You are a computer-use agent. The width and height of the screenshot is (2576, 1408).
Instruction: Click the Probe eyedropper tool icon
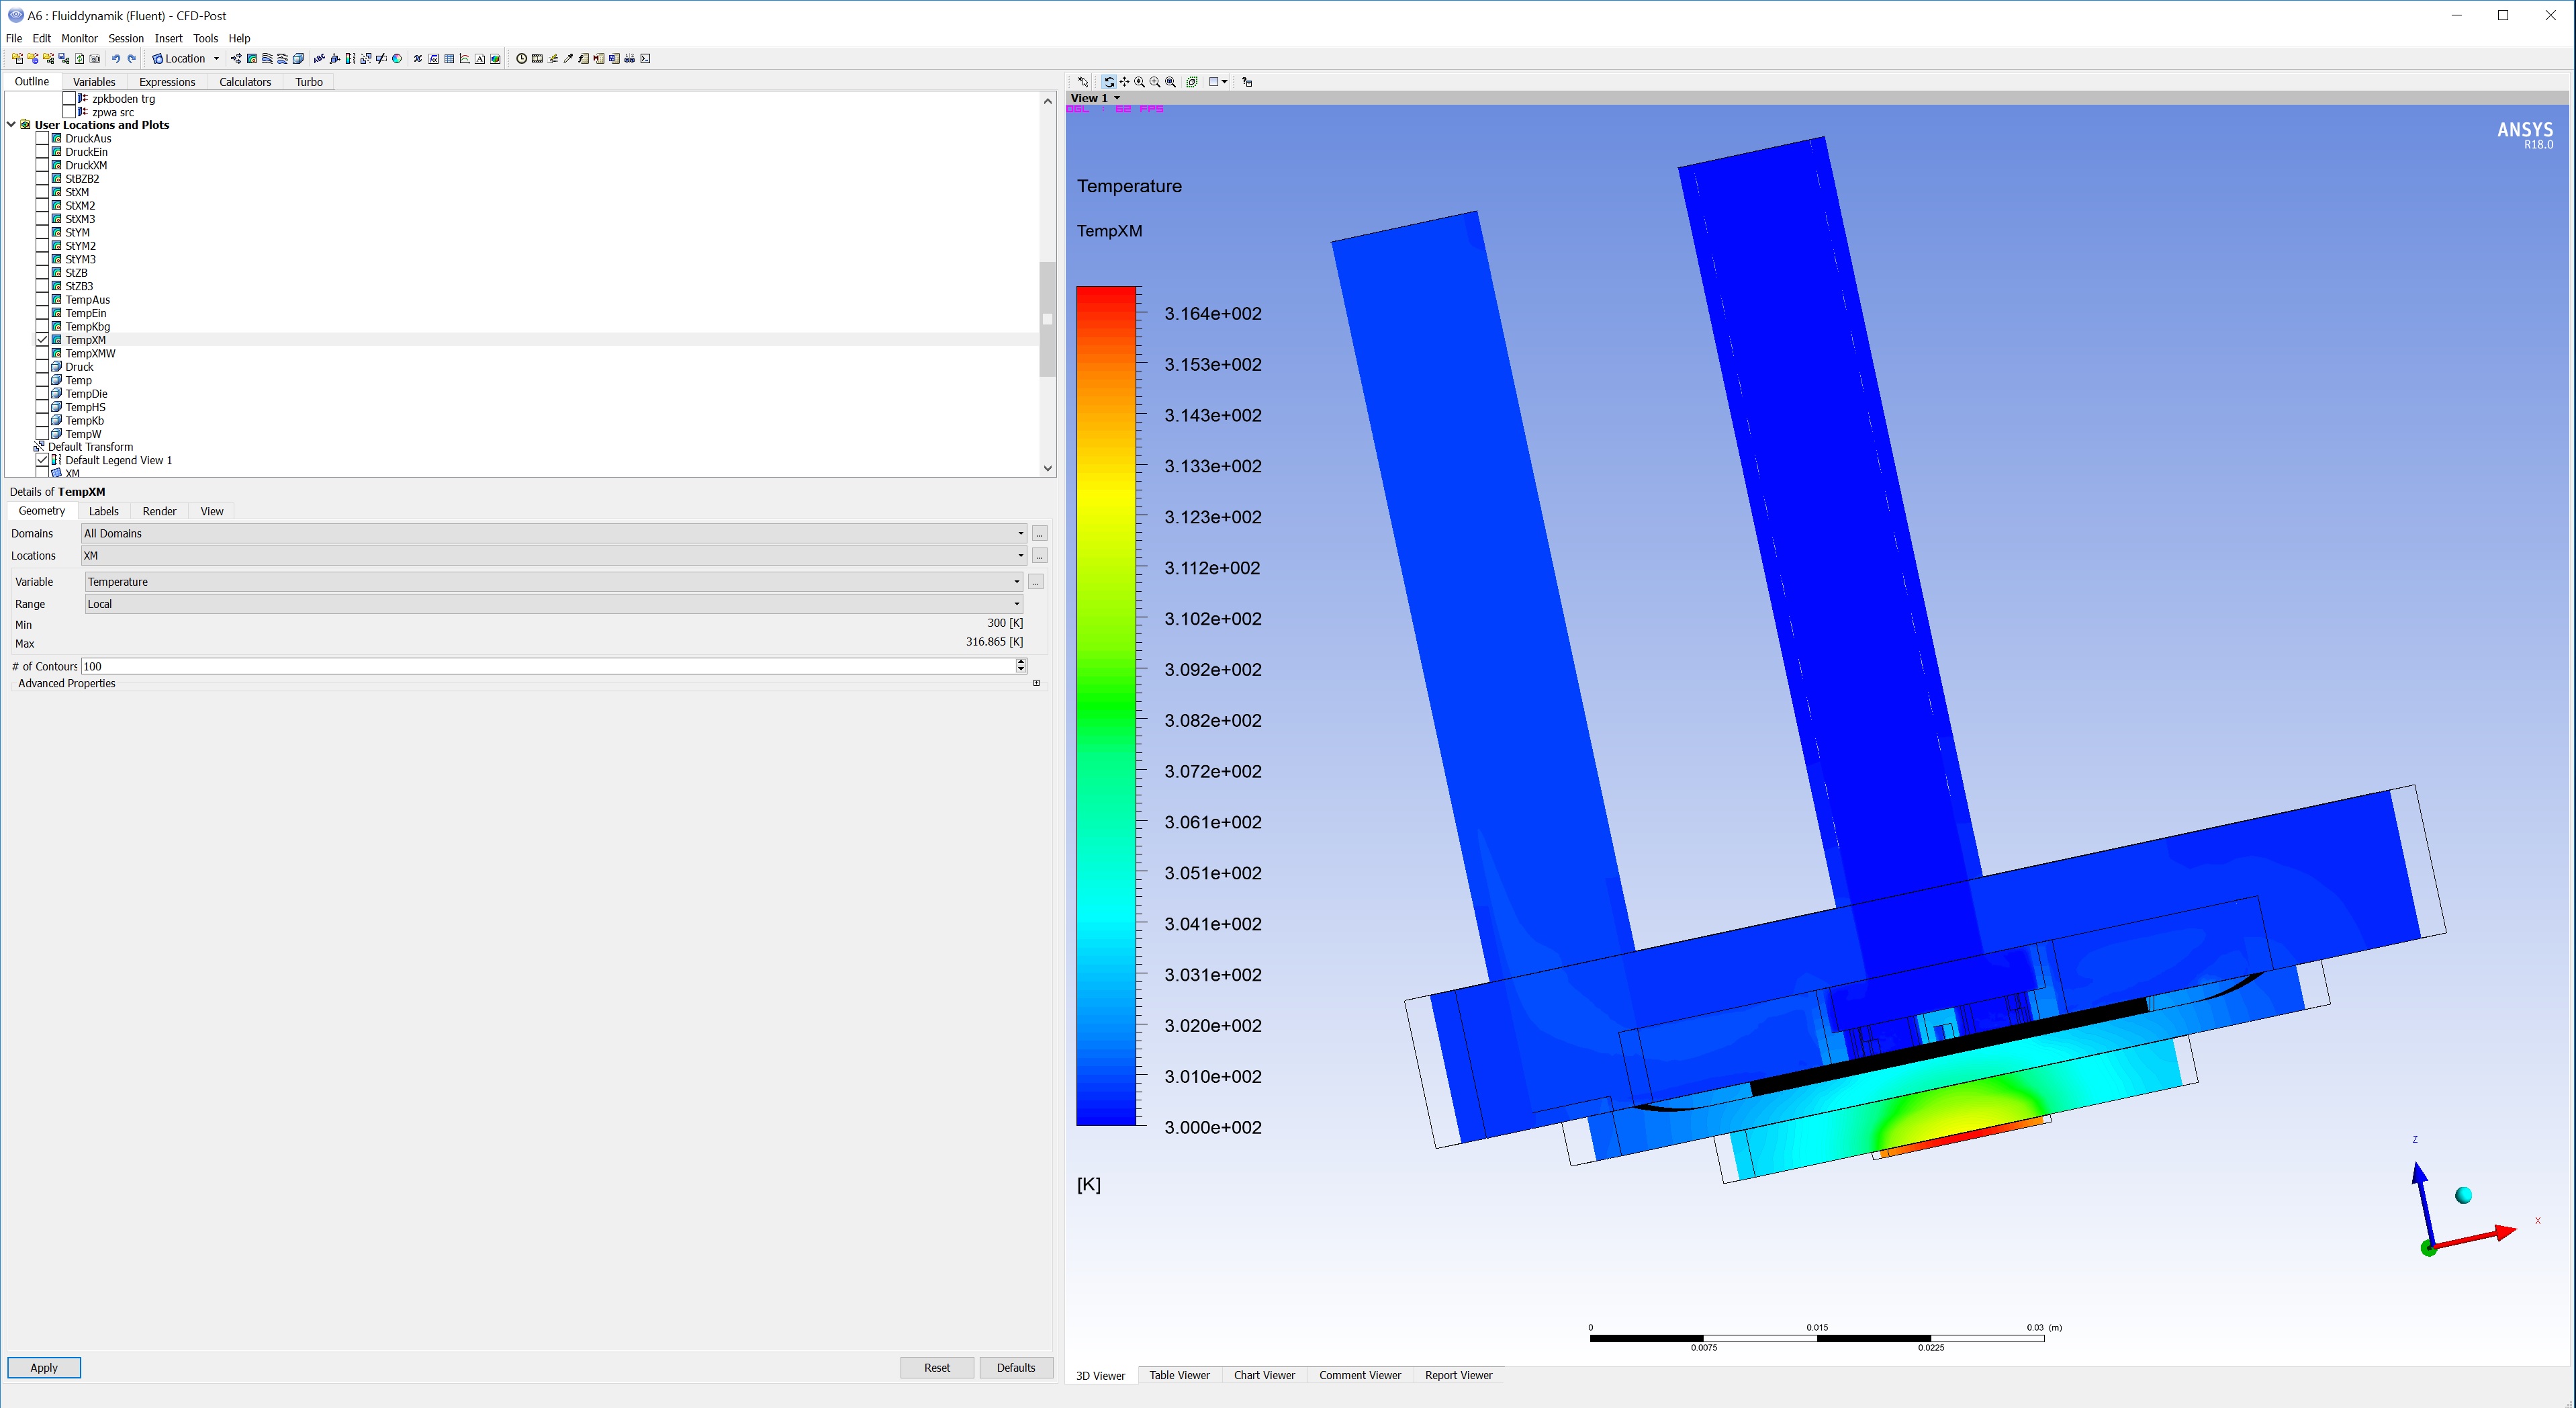tap(568, 59)
